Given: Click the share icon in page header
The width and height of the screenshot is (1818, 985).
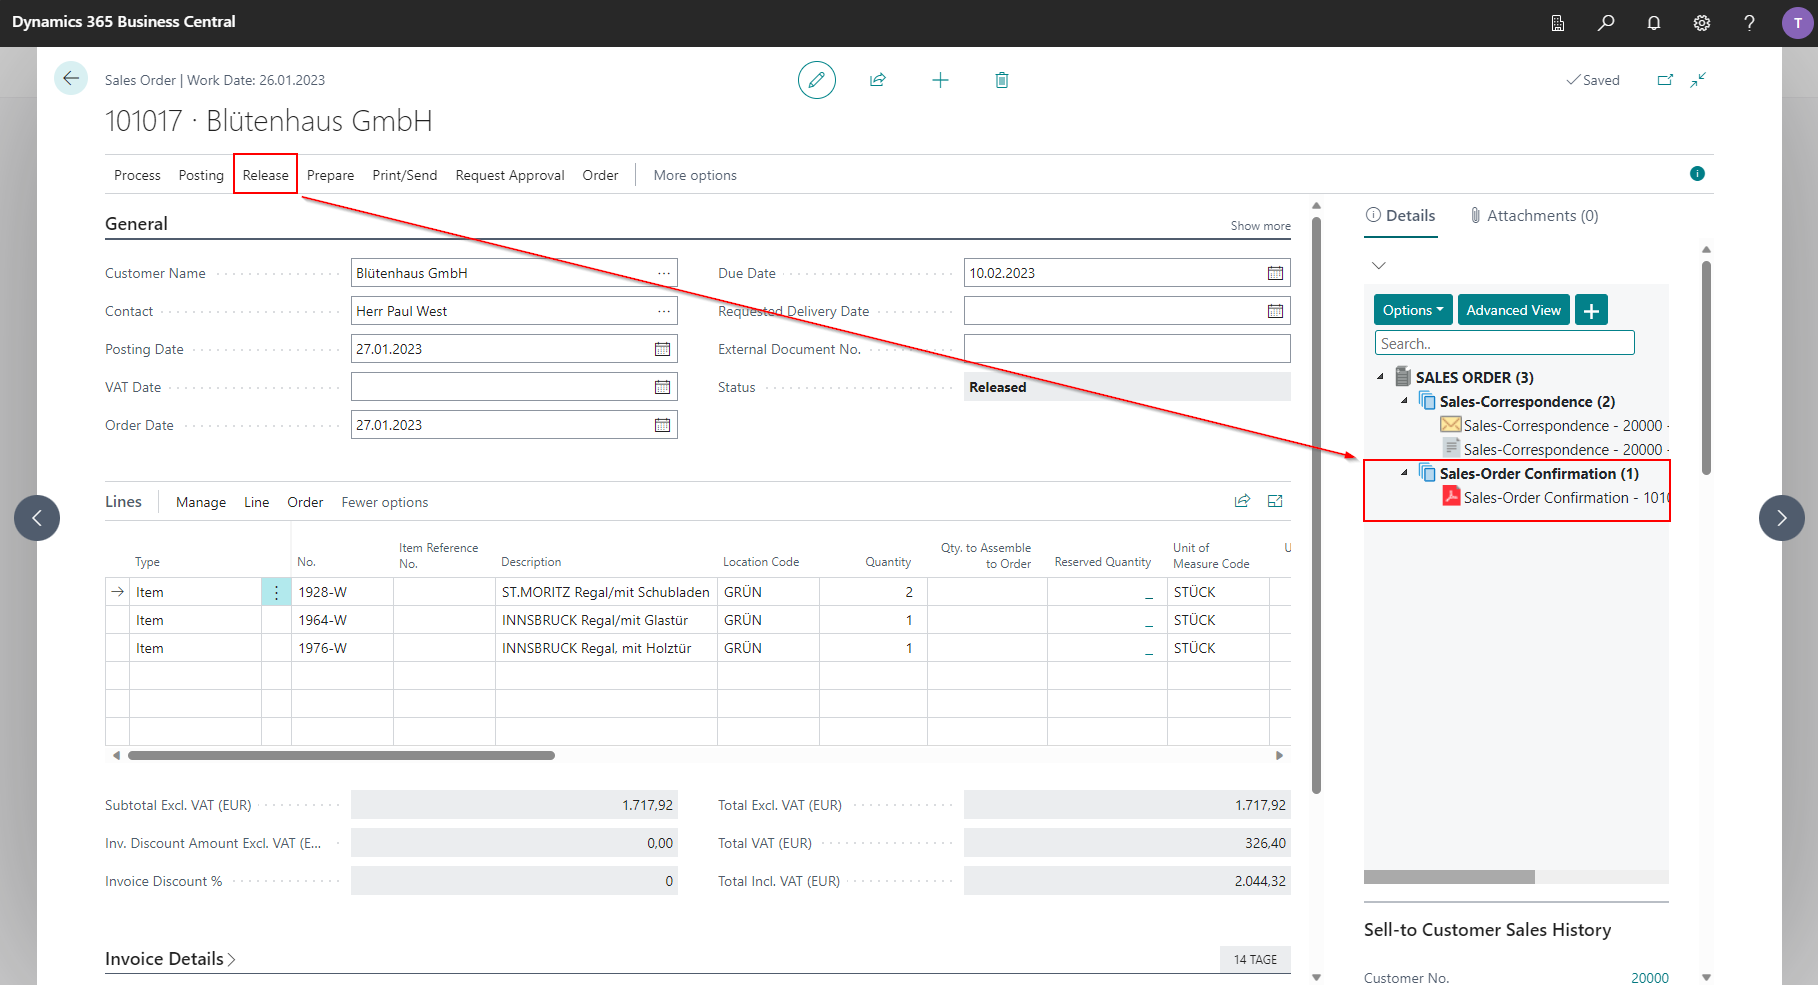Looking at the screenshot, I should pyautogui.click(x=878, y=80).
